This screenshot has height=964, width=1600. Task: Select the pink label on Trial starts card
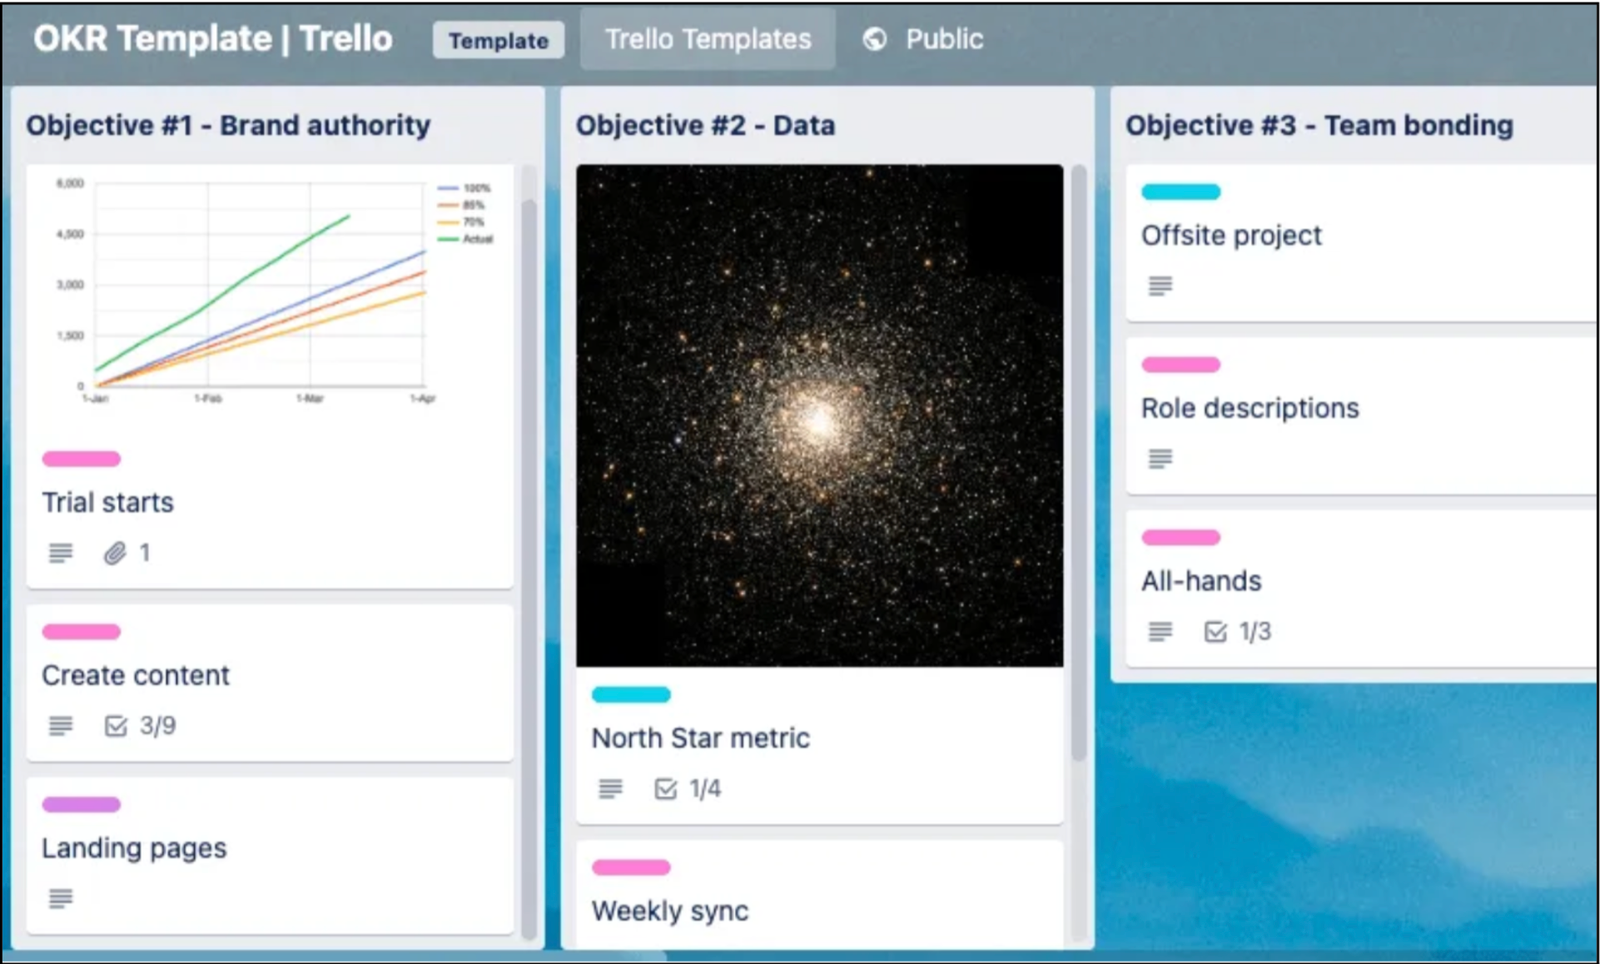(80, 459)
